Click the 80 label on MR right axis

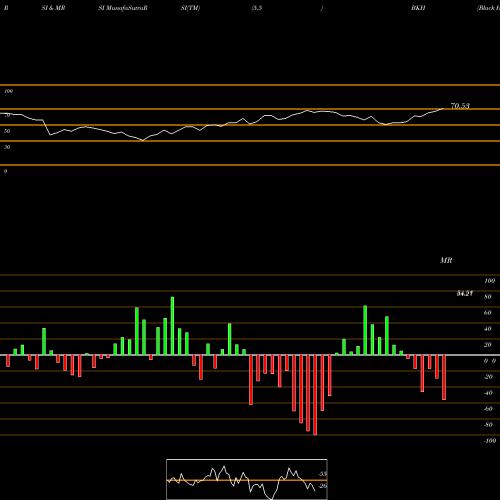tap(488, 297)
